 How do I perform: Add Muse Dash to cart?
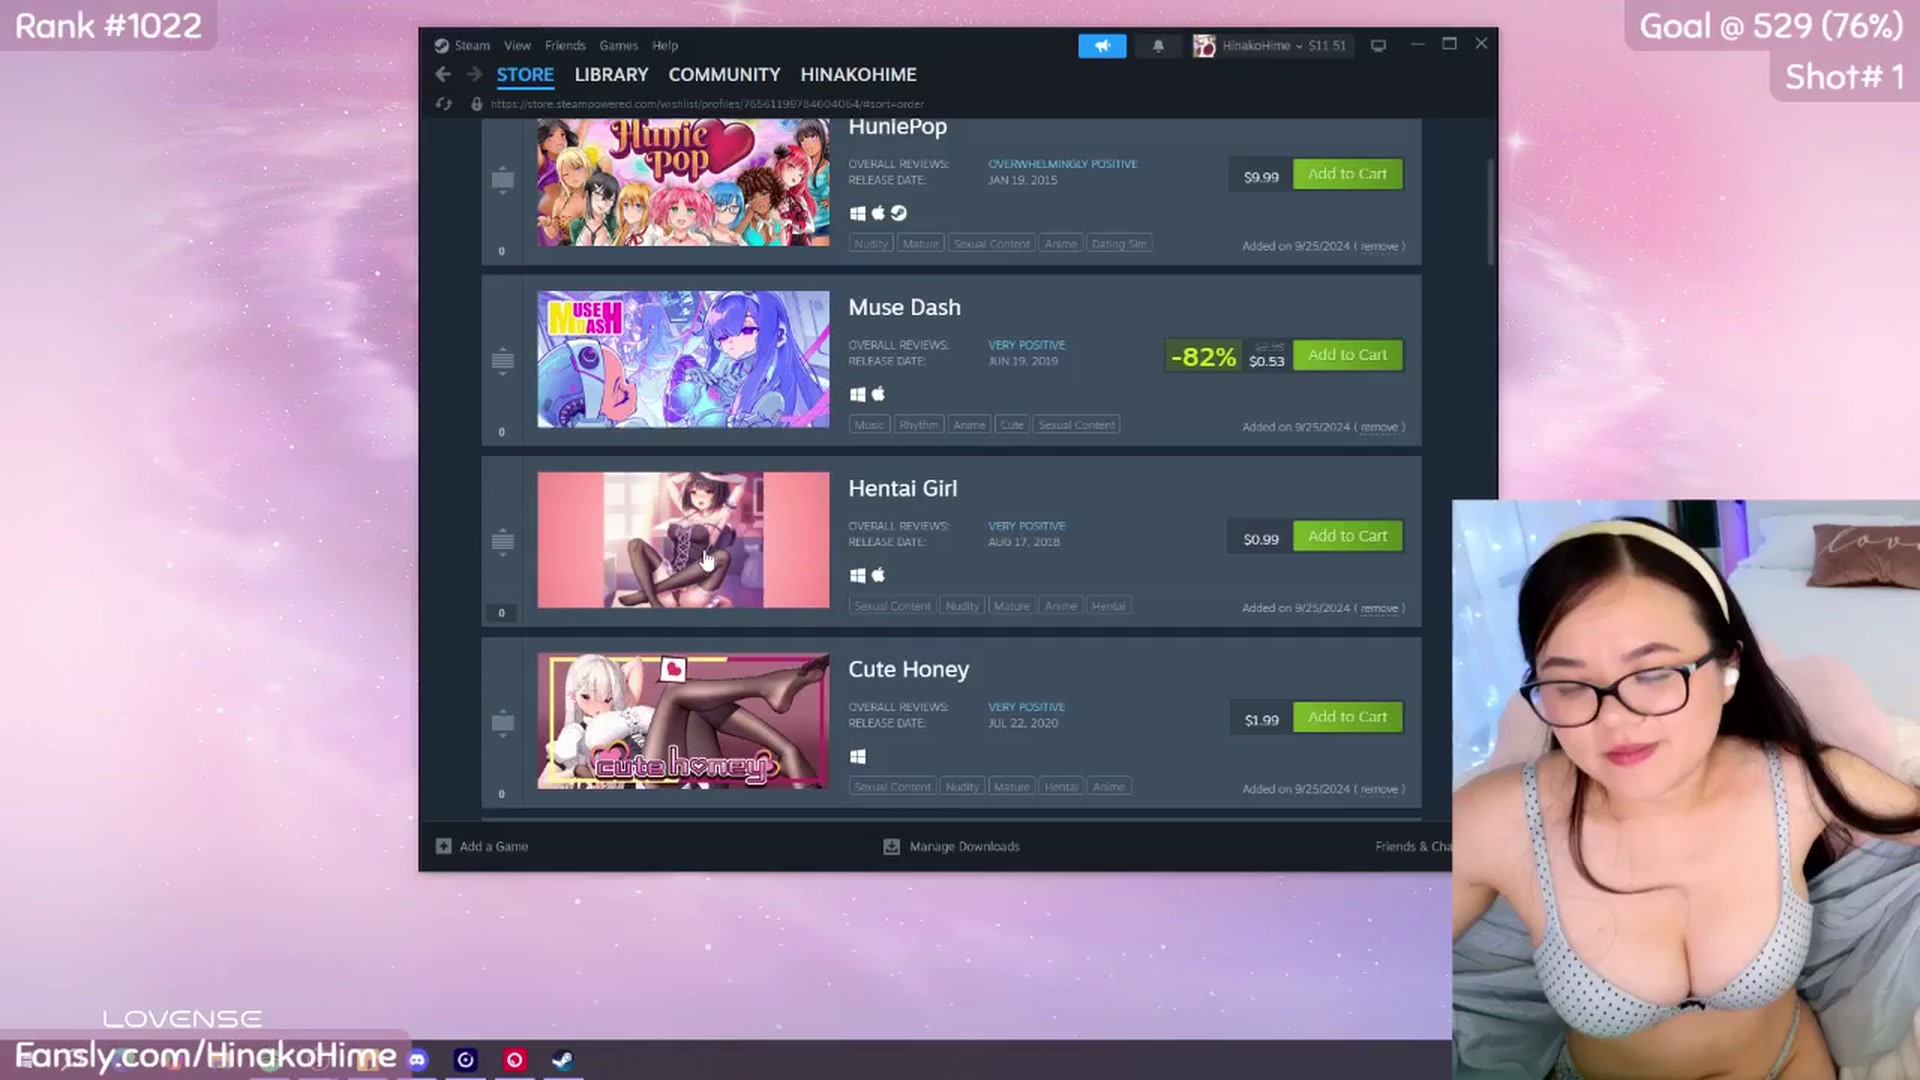[1347, 355]
